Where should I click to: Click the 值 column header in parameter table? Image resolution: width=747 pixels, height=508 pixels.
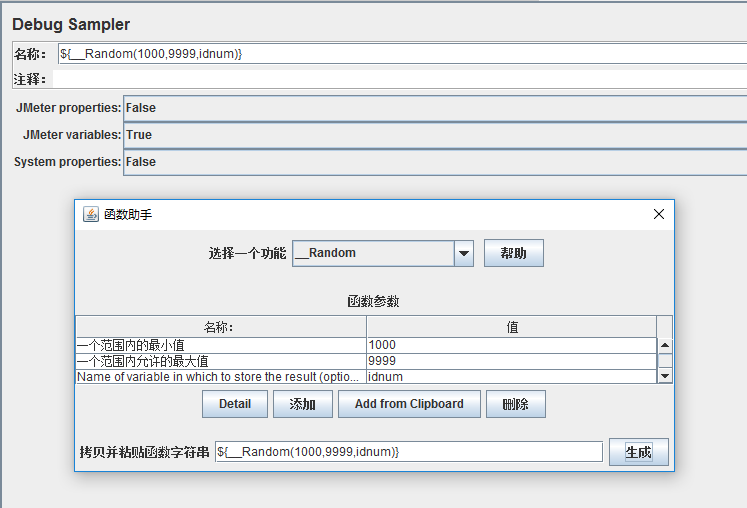[512, 327]
